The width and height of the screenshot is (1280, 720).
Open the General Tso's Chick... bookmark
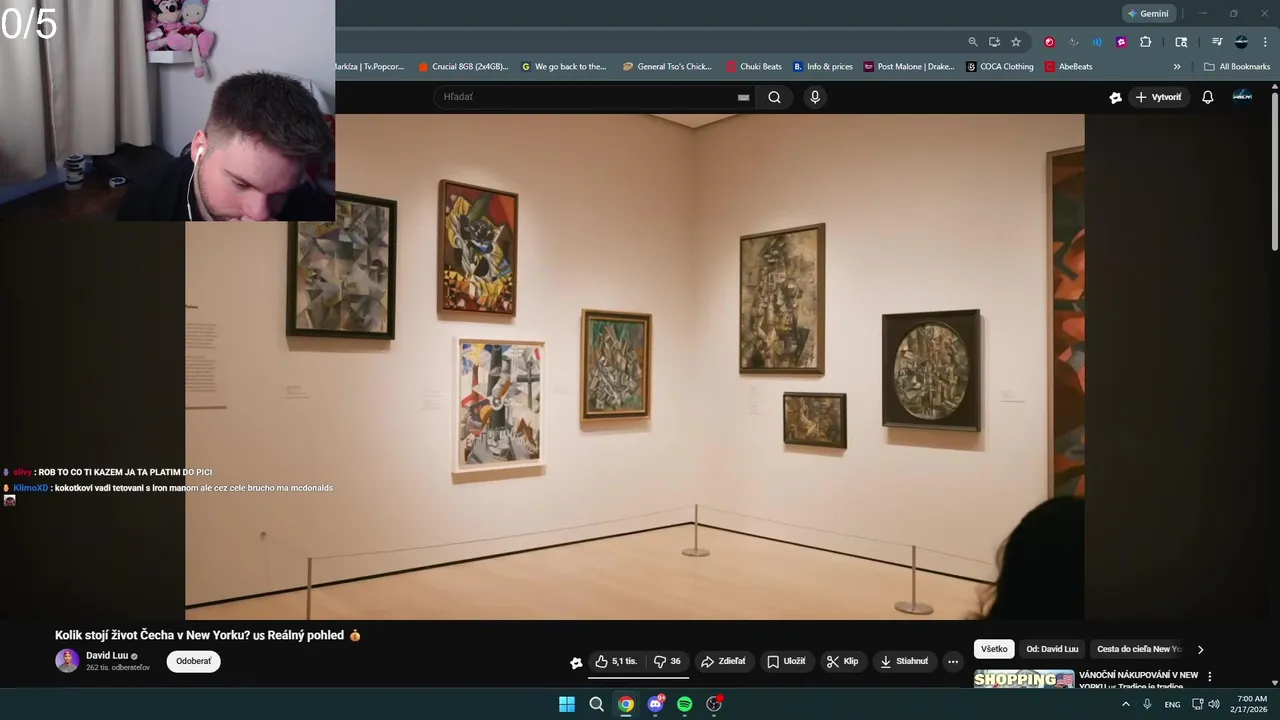coord(667,67)
